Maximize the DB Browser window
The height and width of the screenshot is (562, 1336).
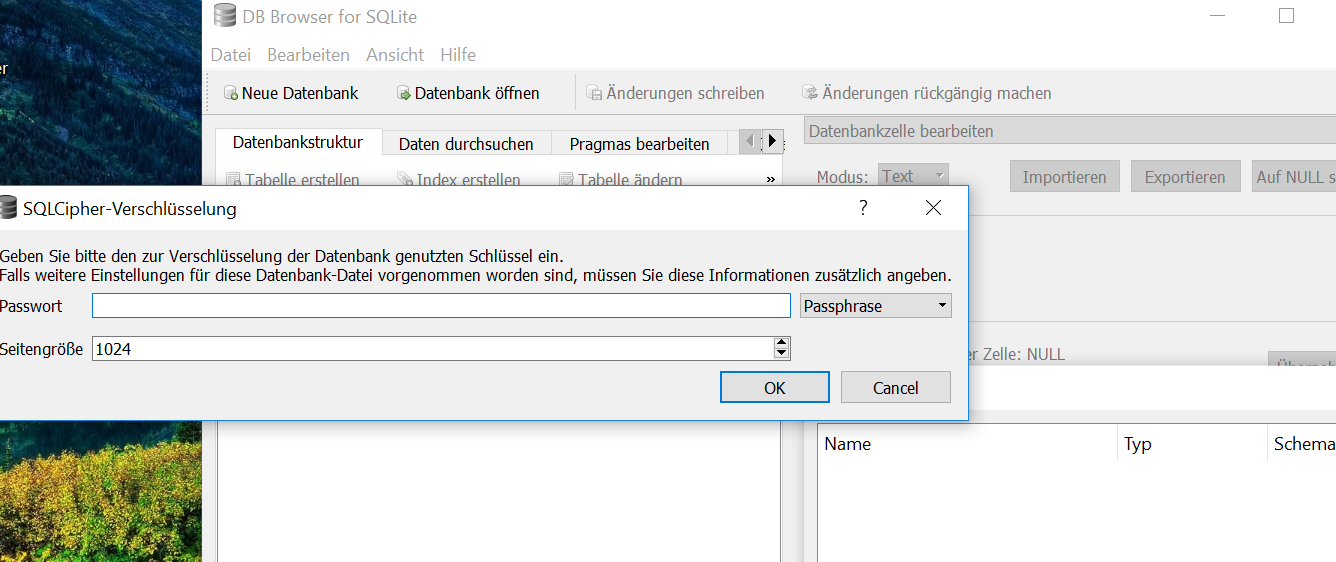[1286, 16]
